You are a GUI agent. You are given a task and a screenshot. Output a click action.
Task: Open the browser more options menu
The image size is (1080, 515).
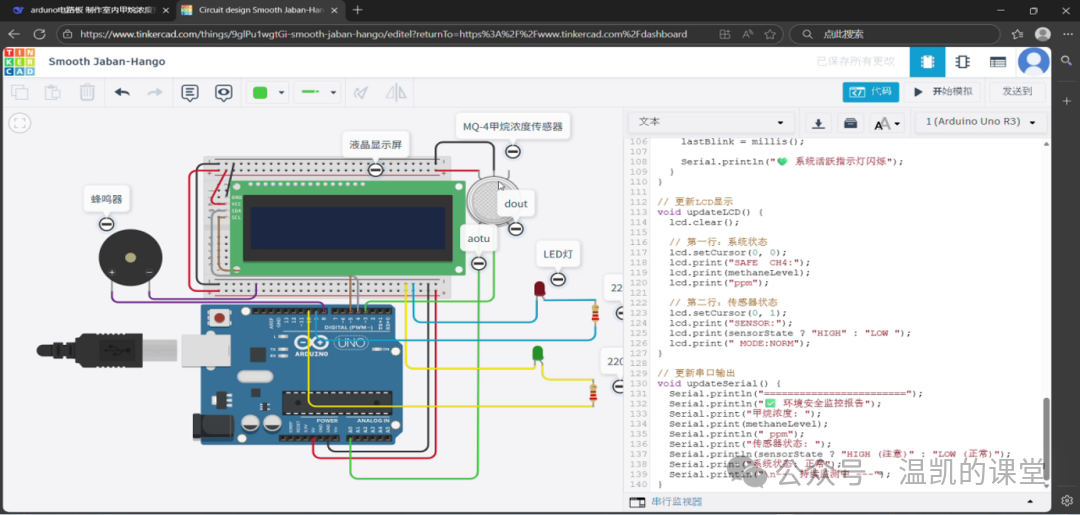(1066, 34)
